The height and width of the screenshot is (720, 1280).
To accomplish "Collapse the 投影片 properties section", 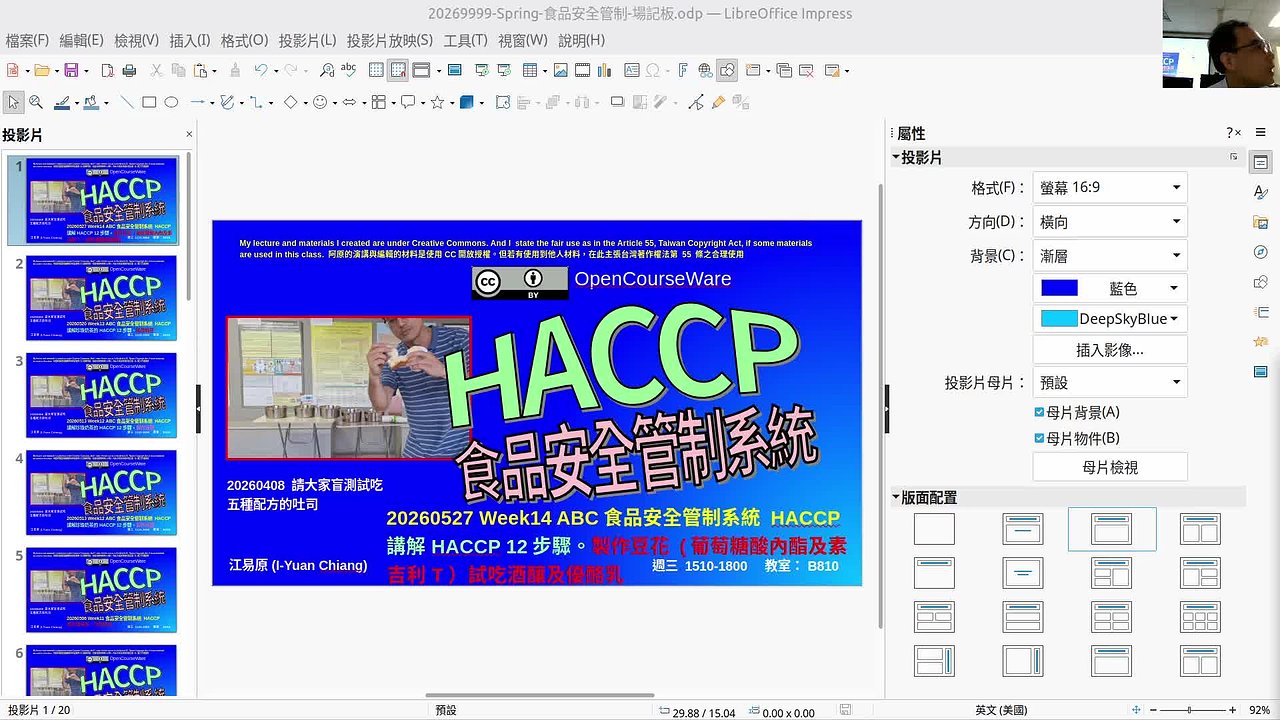I will [896, 158].
